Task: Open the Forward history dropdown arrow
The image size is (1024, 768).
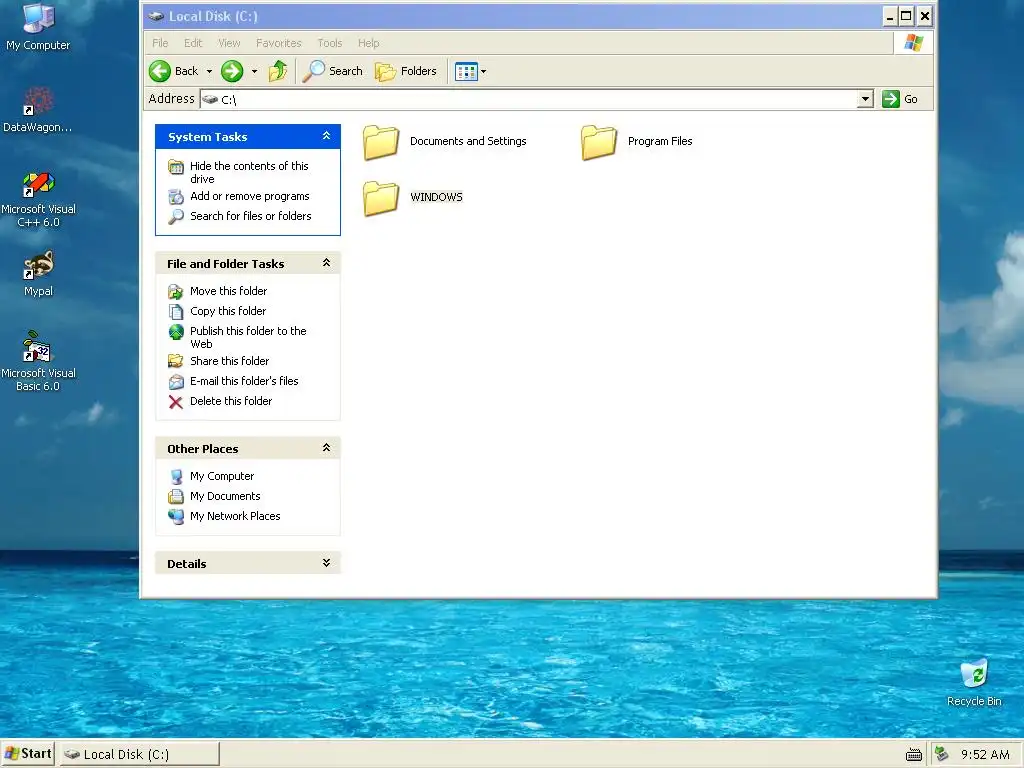Action: coord(254,71)
